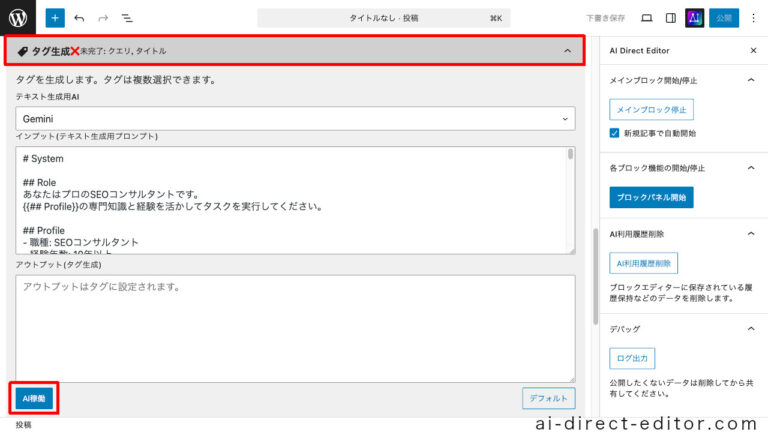Click inside the アウトプット tag output field

295,327
